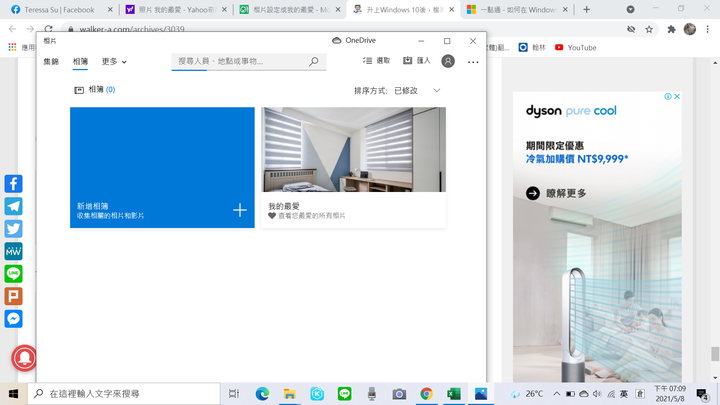720x405 pixels.
Task: Share page via Twitter sidebar icon
Action: (13, 229)
